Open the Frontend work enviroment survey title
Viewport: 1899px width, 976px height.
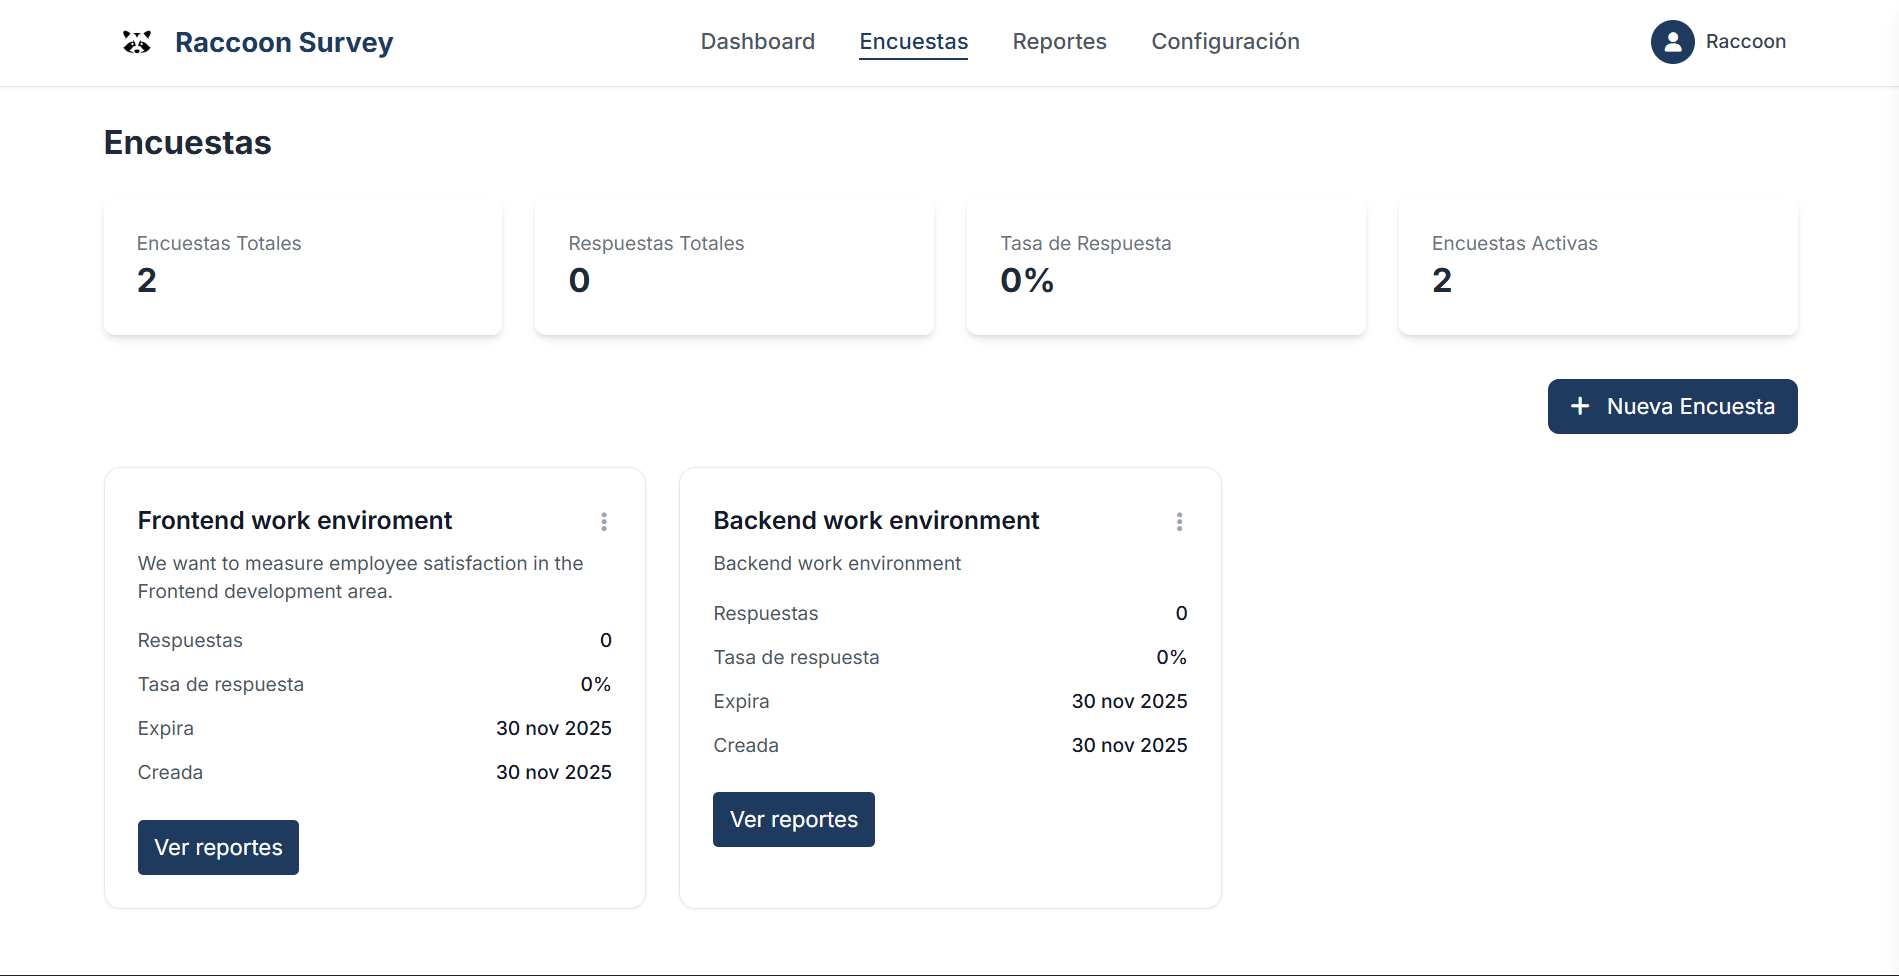[x=295, y=521]
